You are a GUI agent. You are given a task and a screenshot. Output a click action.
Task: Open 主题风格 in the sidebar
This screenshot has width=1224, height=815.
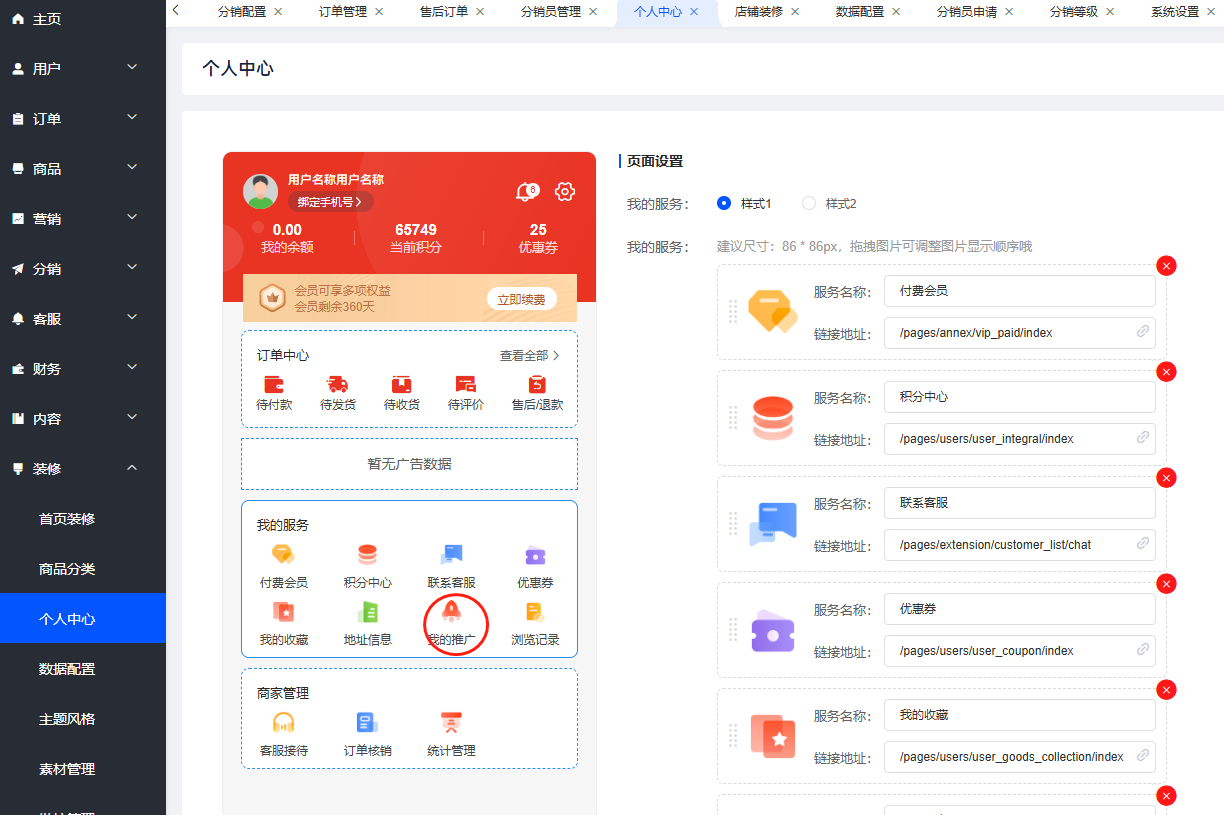[x=83, y=718]
